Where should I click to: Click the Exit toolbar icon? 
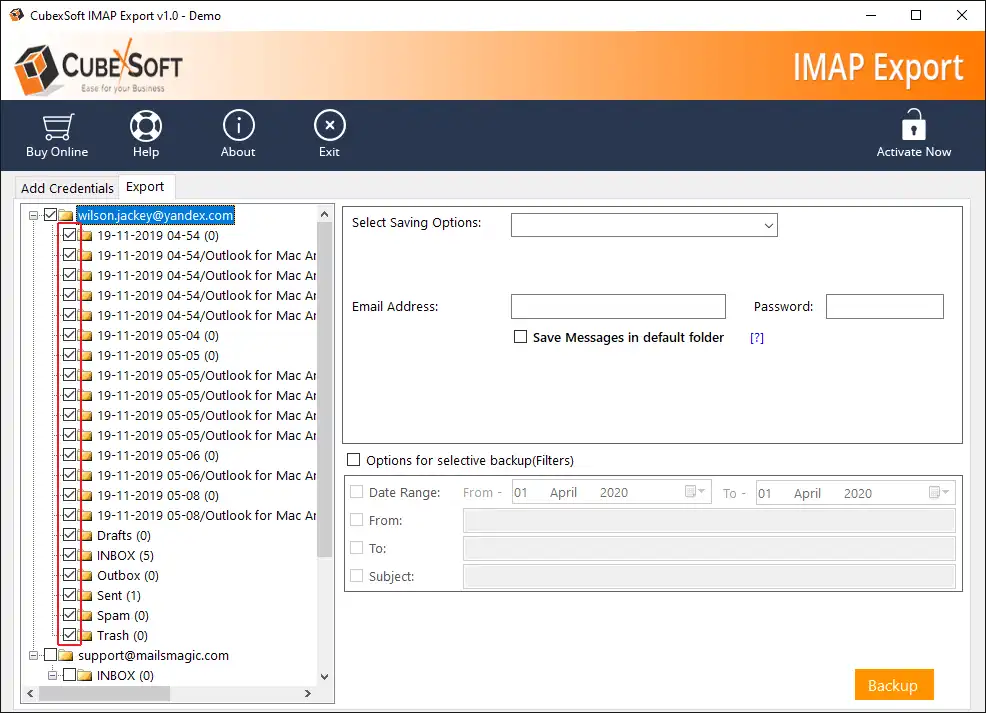click(329, 127)
